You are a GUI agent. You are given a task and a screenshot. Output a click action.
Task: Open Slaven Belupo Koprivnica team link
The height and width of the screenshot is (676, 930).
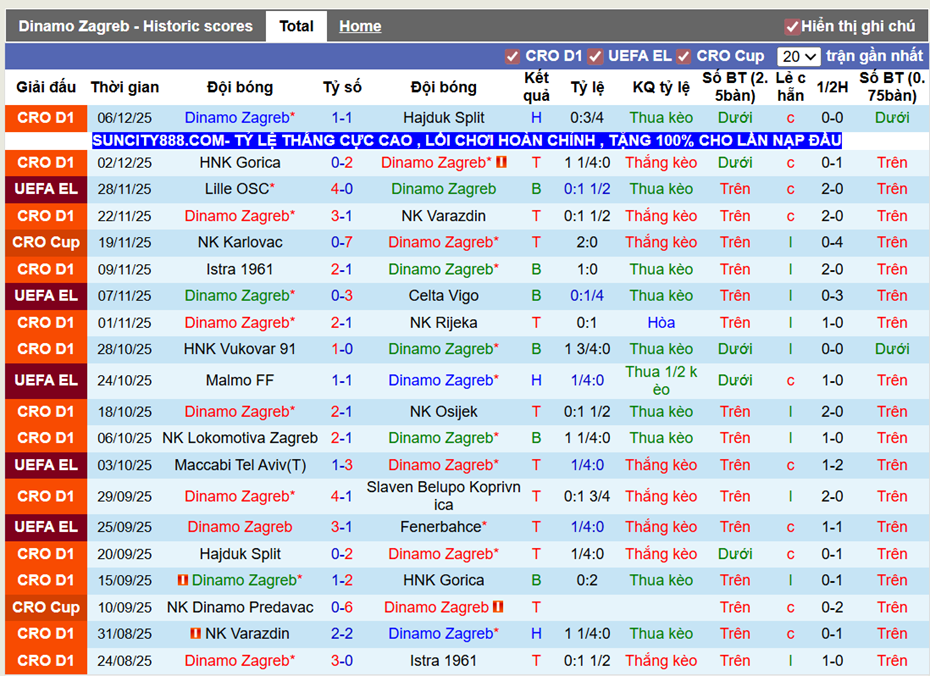point(444,496)
